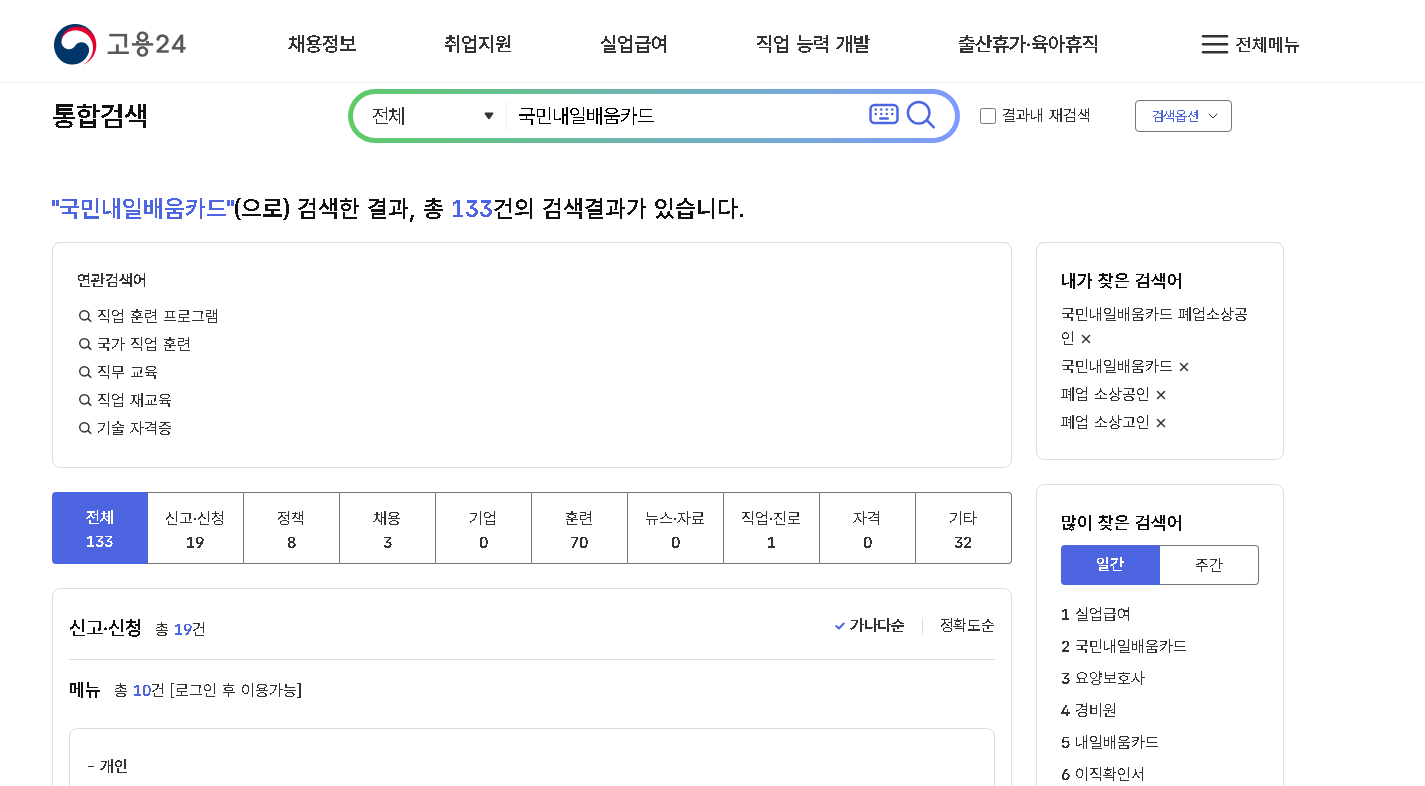Open popular search 1 실업급여
This screenshot has width=1425, height=786.
1096,614
